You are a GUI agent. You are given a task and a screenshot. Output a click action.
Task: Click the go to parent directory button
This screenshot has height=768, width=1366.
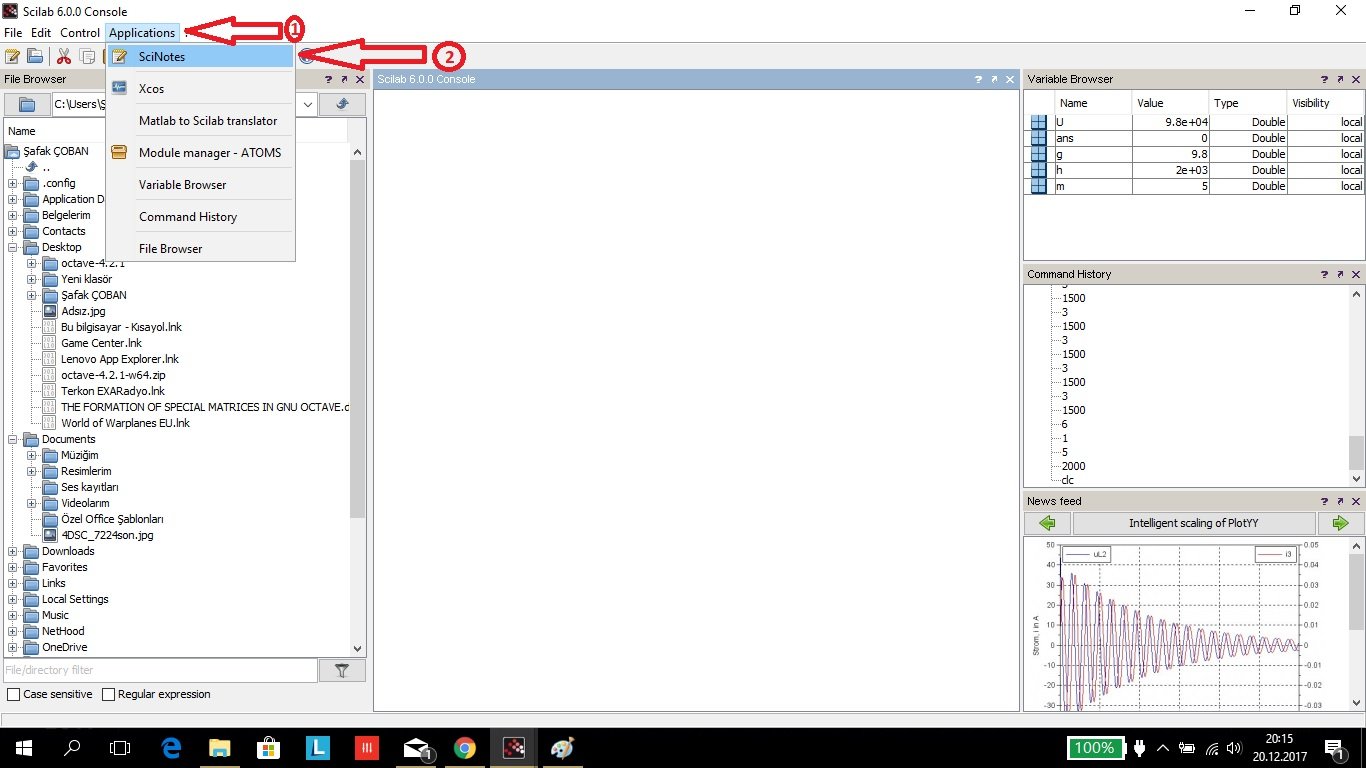point(343,104)
